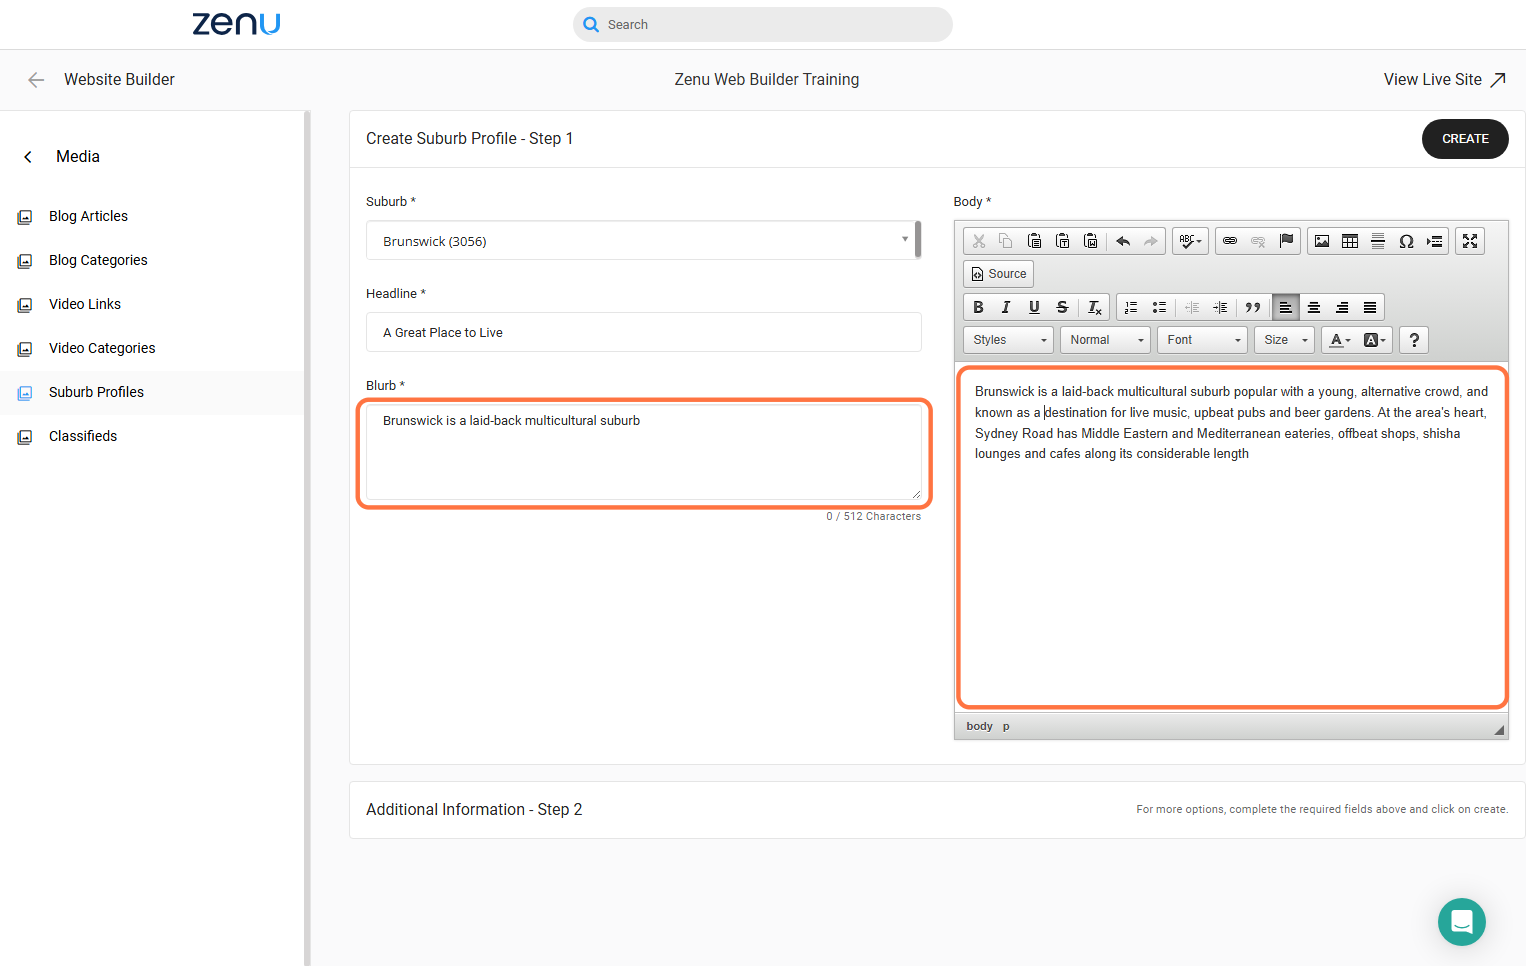
Task: Open editor help with question mark icon
Action: [x=1414, y=340]
